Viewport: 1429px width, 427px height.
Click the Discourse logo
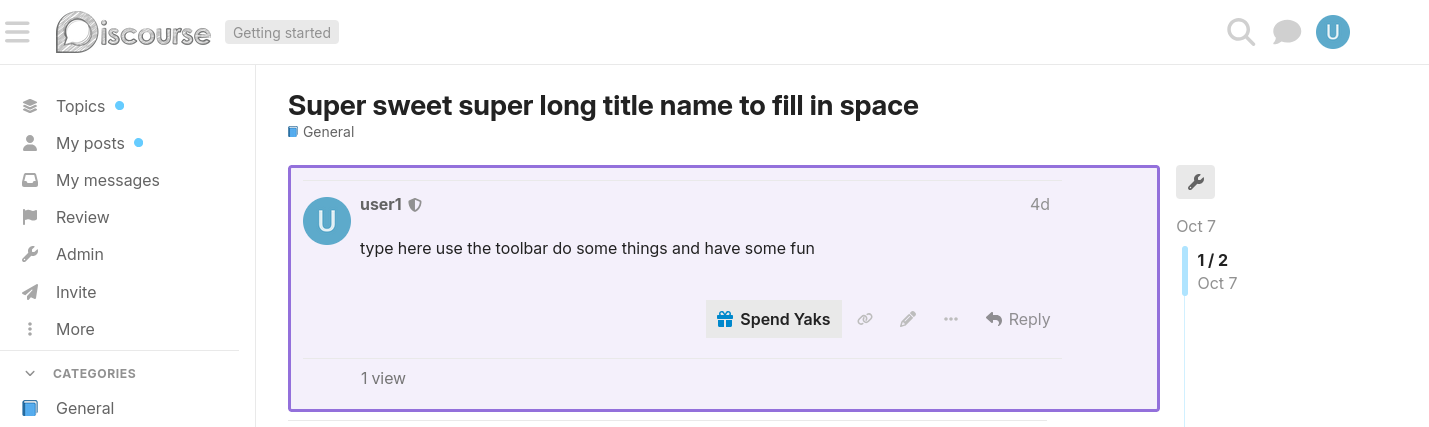click(133, 33)
